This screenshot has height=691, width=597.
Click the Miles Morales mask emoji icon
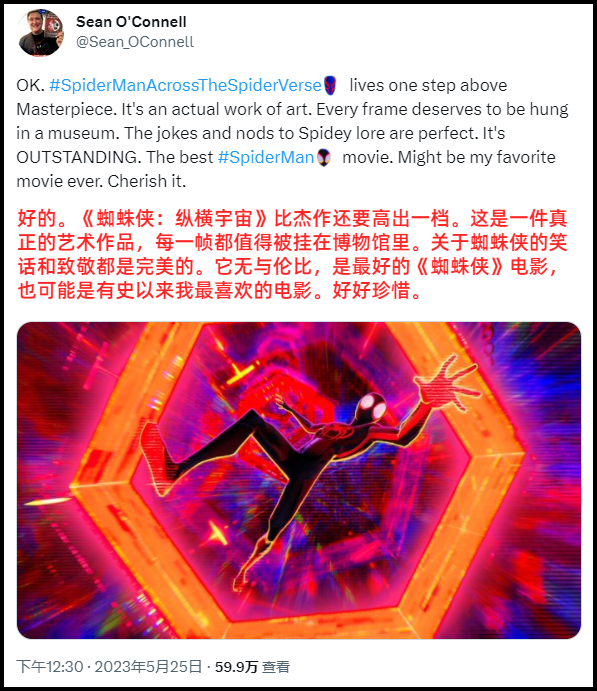(324, 157)
